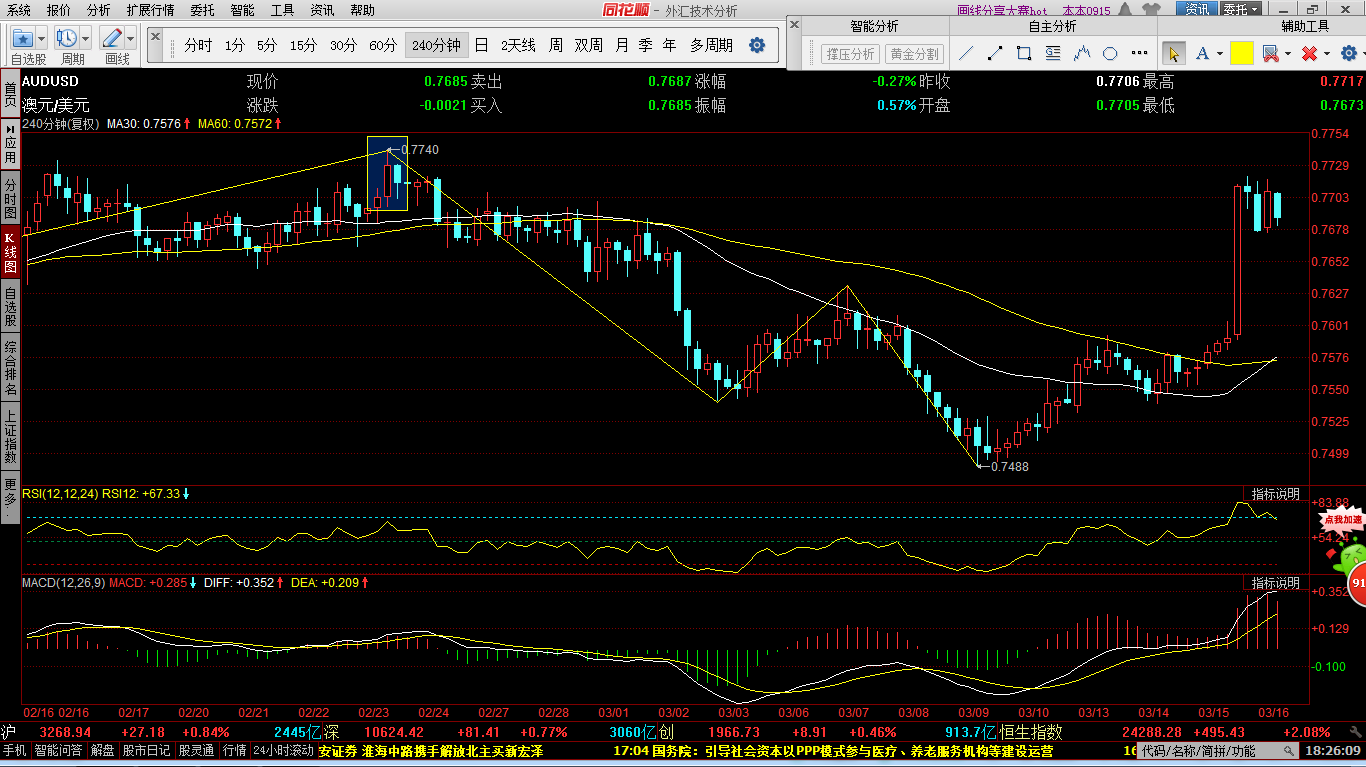1366x767 pixels.
Task: Switch chart to 15分 period
Action: tap(303, 45)
